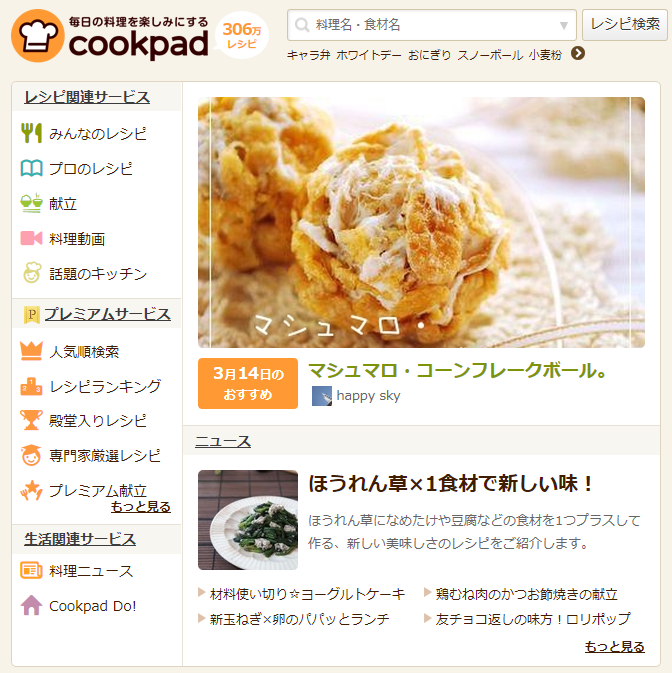Click the purple house Cookpad Do! icon
This screenshot has height=673, width=672.
click(x=31, y=606)
